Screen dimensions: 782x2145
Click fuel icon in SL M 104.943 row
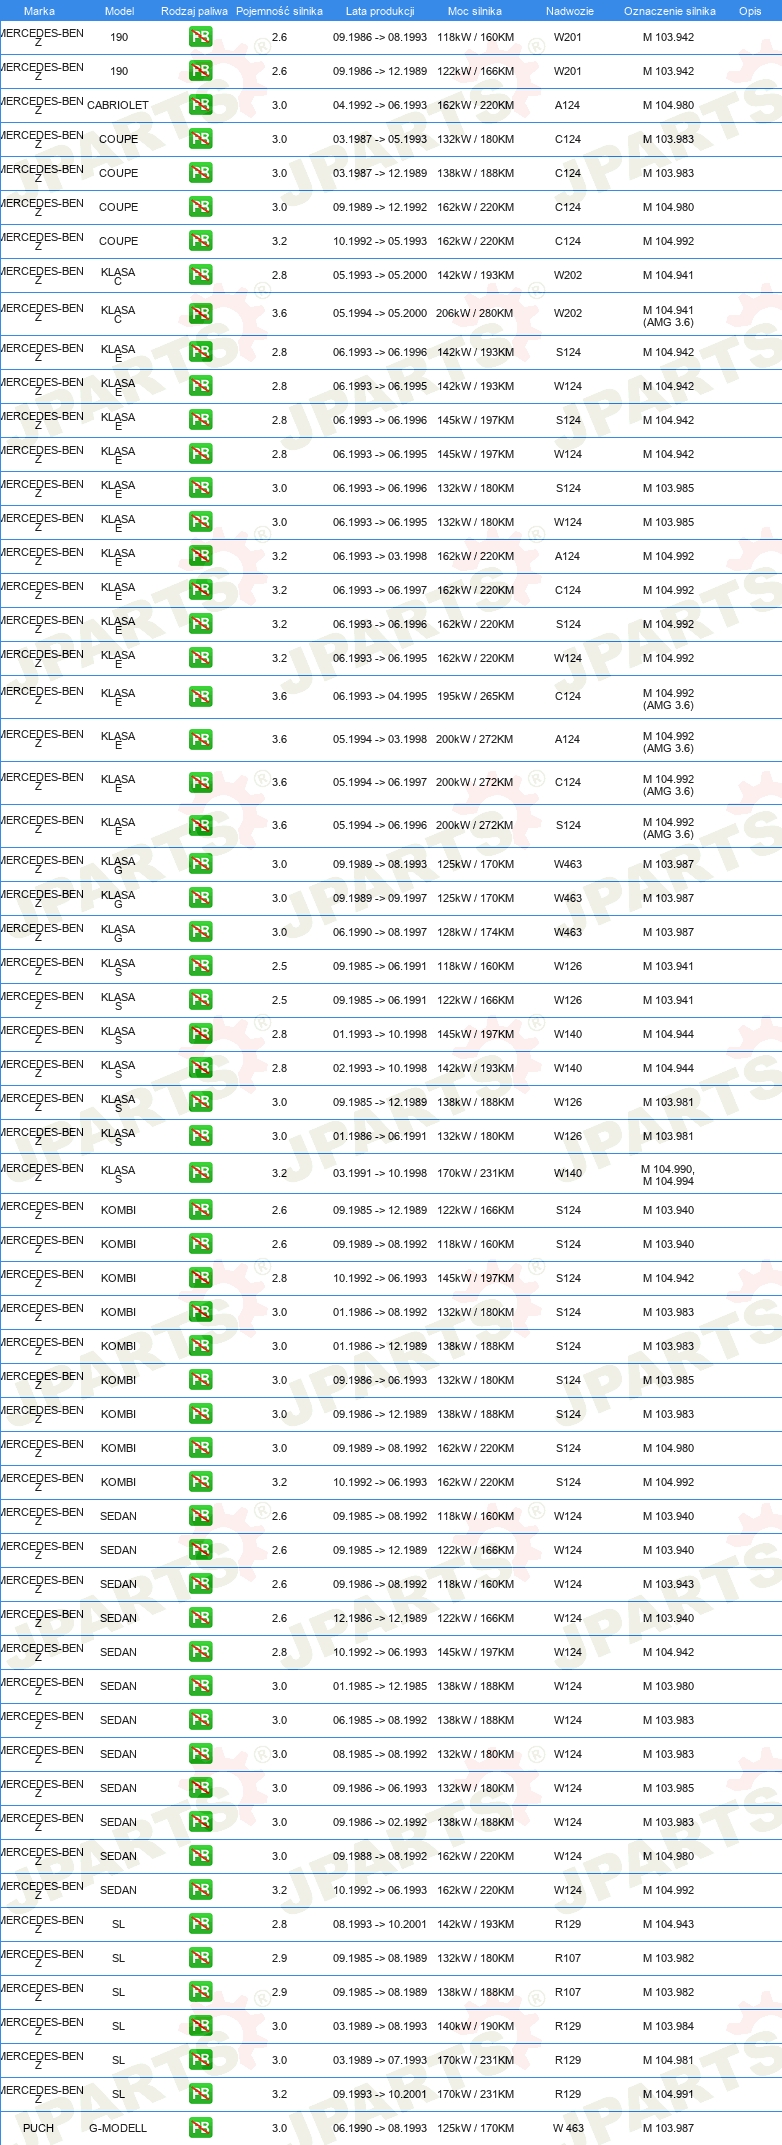[x=200, y=1924]
